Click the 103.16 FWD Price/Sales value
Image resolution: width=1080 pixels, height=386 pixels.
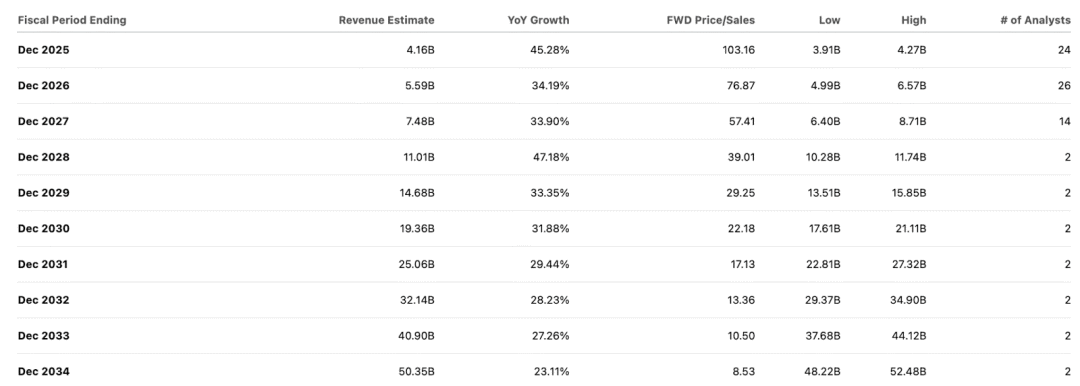tap(739, 50)
